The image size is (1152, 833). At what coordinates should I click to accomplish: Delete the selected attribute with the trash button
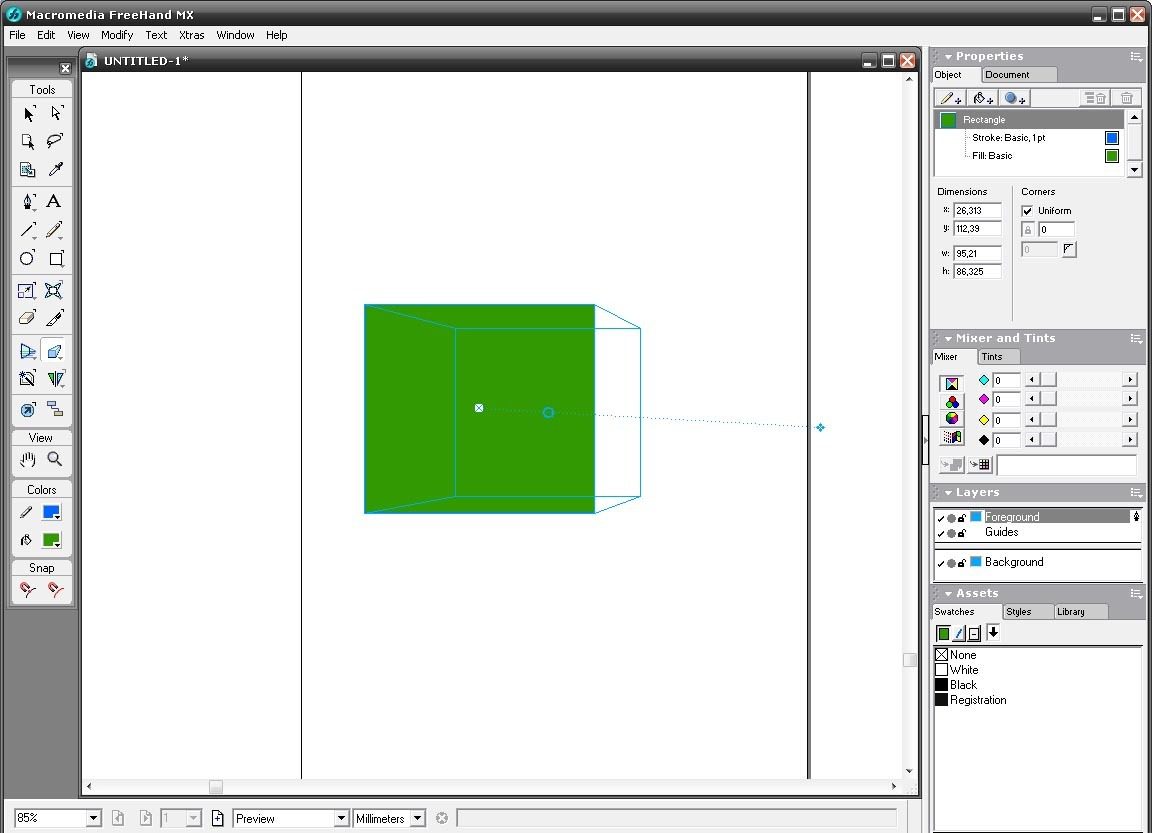1126,97
